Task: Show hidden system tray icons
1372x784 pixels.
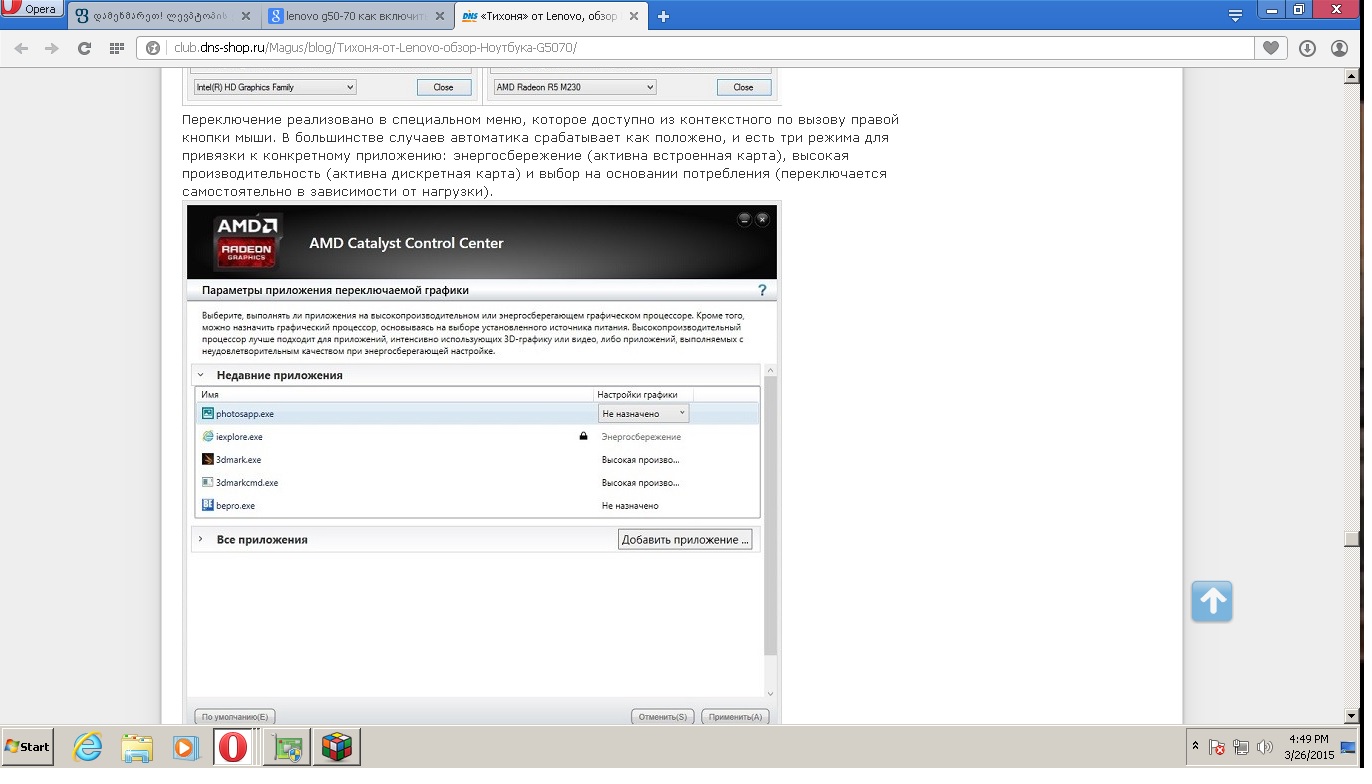Action: point(1195,746)
